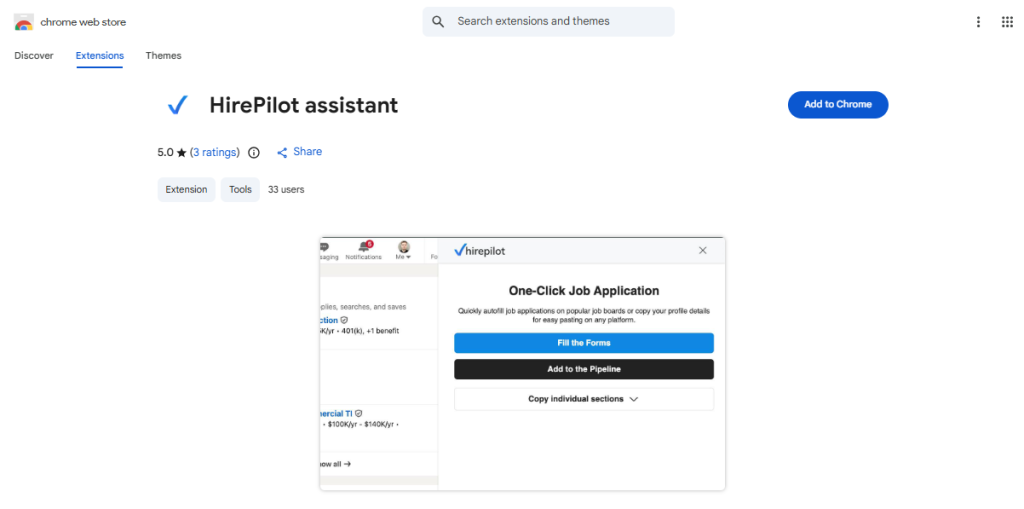This screenshot has height=509, width=1024.
Task: Click the Tools category chip
Action: [x=240, y=189]
